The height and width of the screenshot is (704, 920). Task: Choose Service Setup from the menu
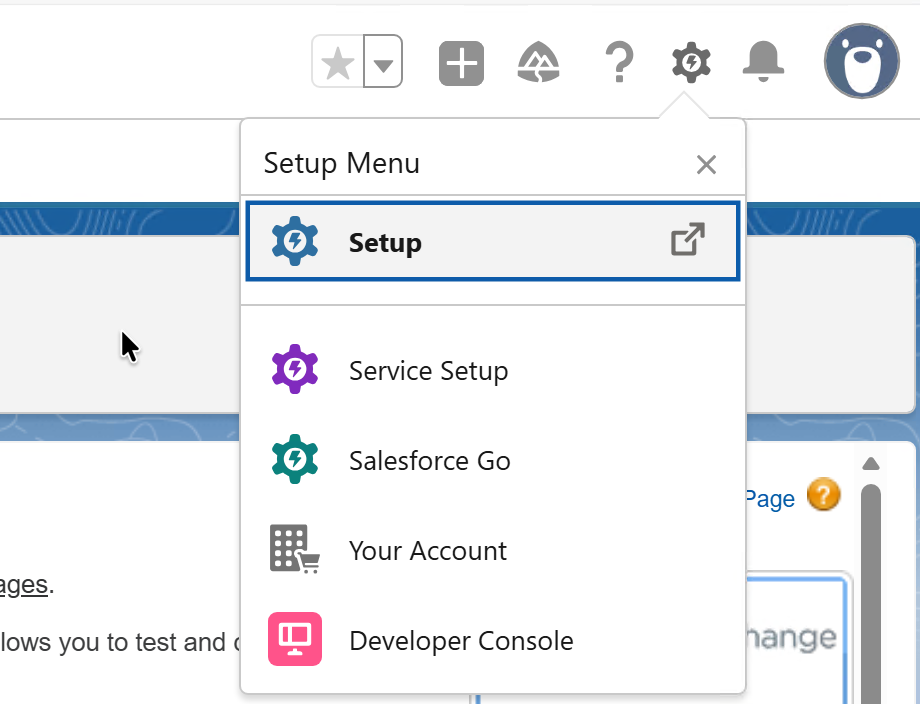coord(428,371)
